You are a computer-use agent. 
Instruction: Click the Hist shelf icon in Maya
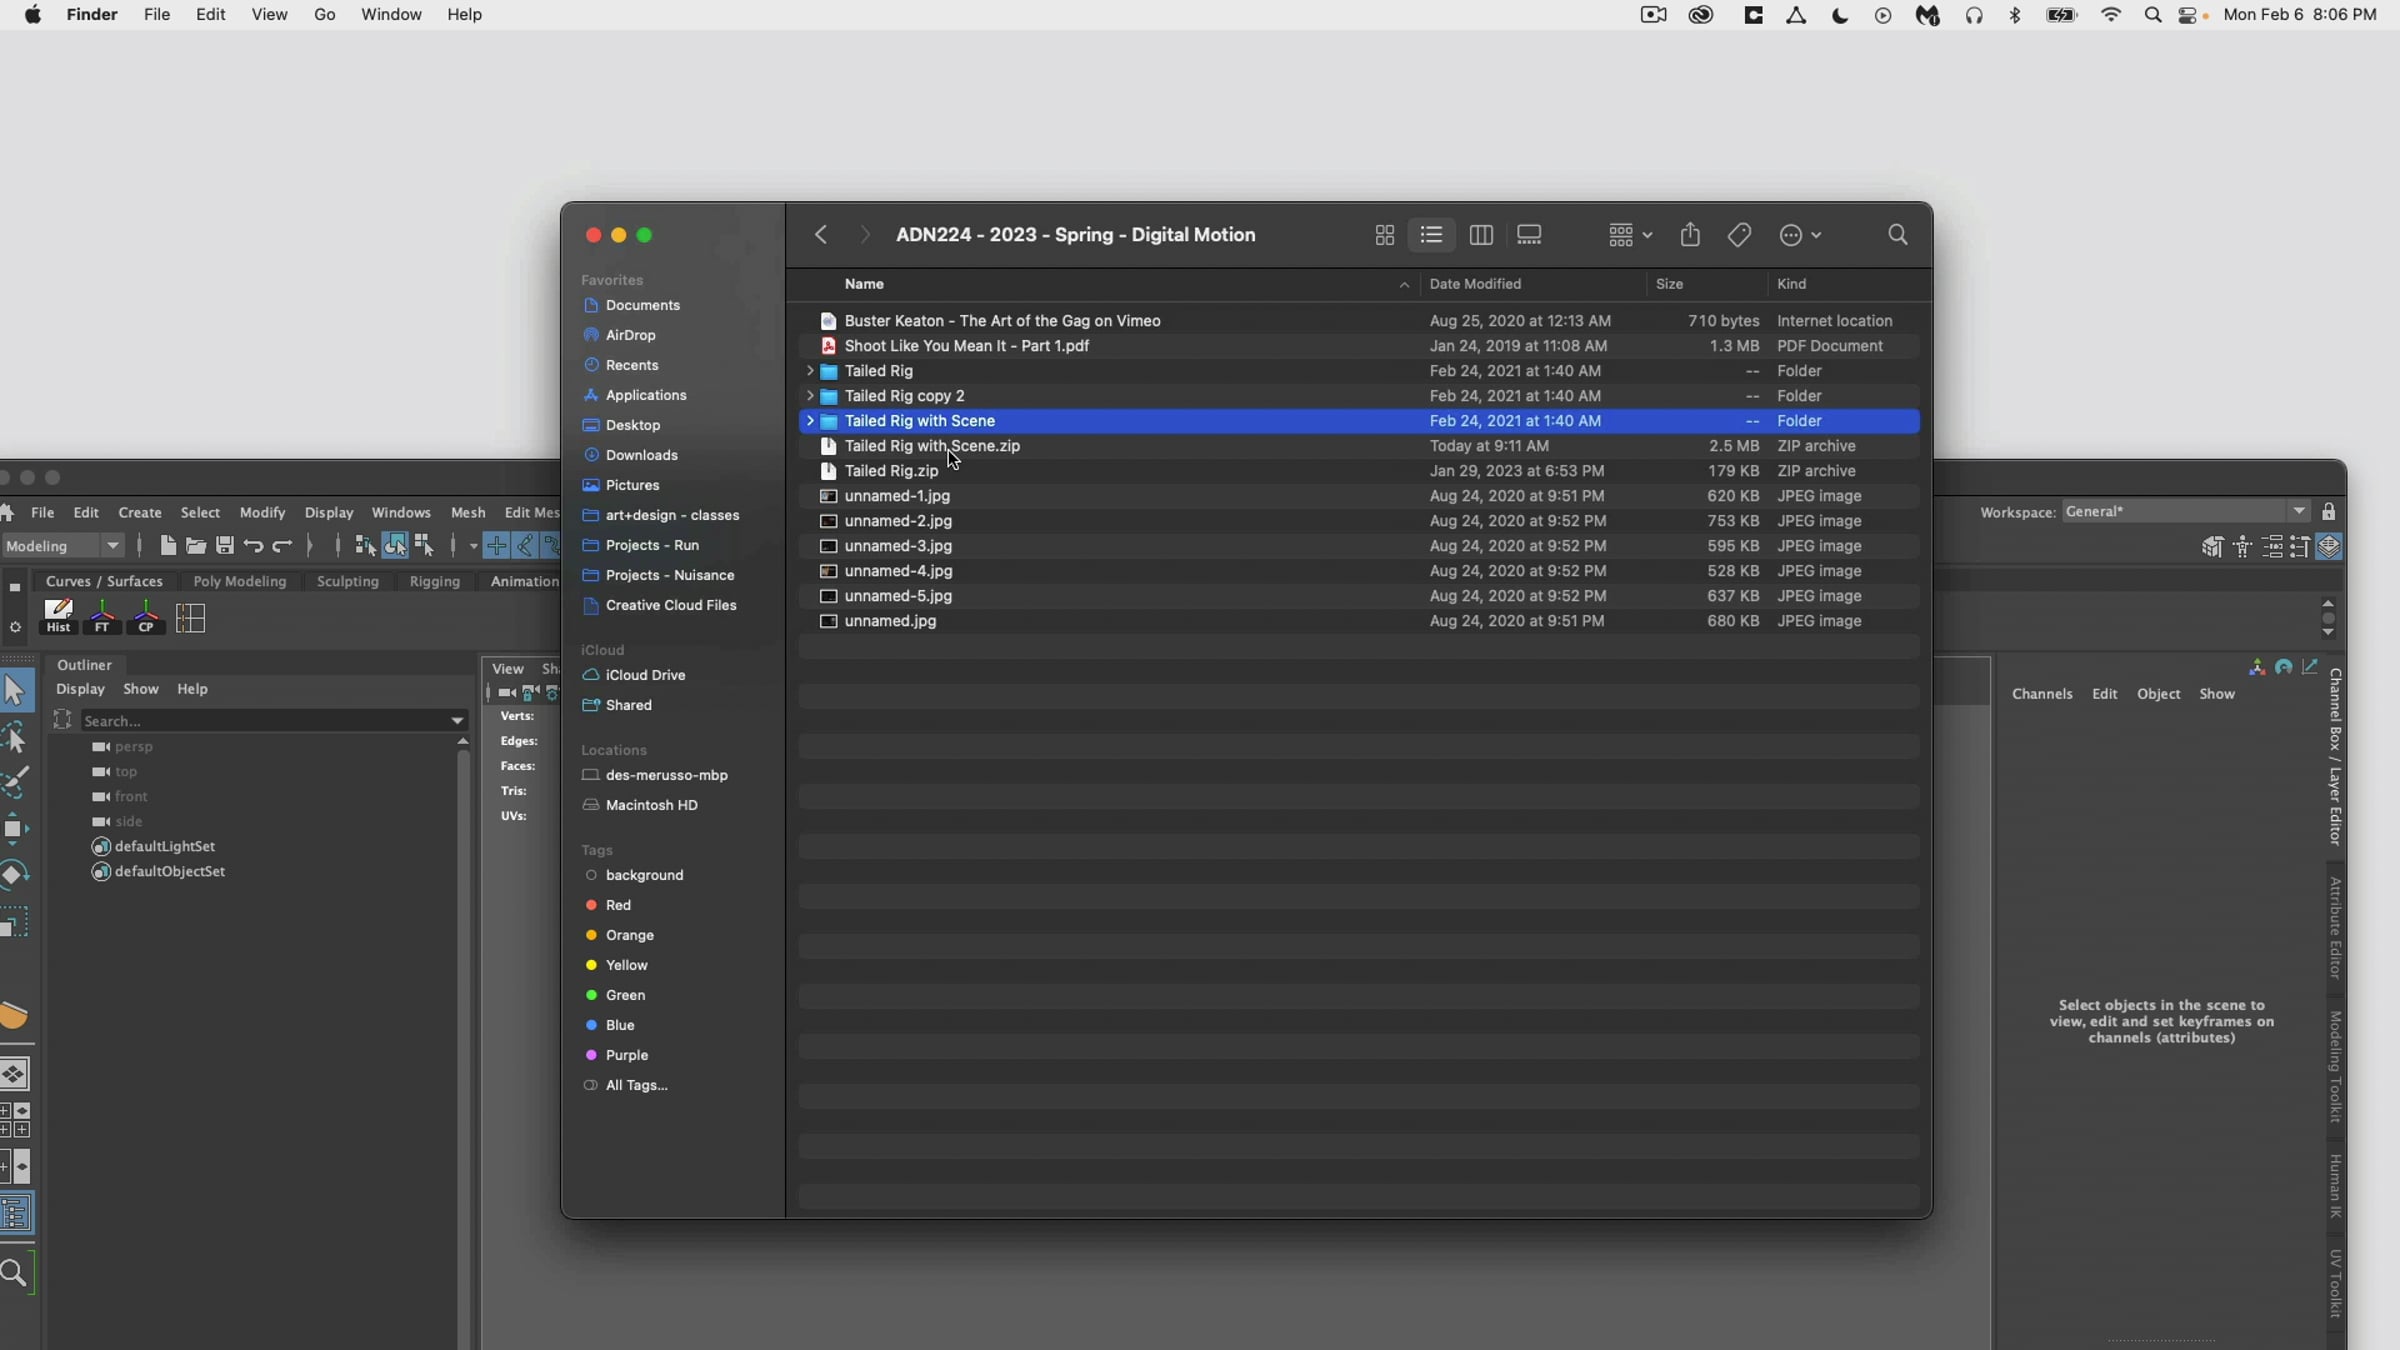tap(58, 617)
